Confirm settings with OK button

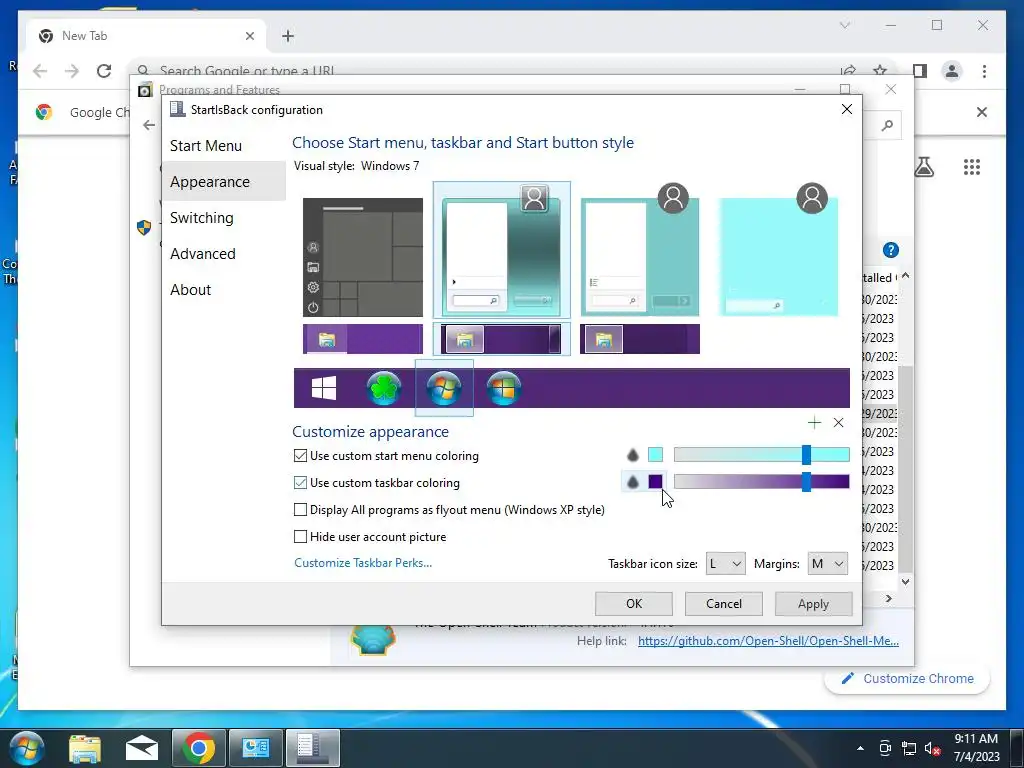coord(633,603)
